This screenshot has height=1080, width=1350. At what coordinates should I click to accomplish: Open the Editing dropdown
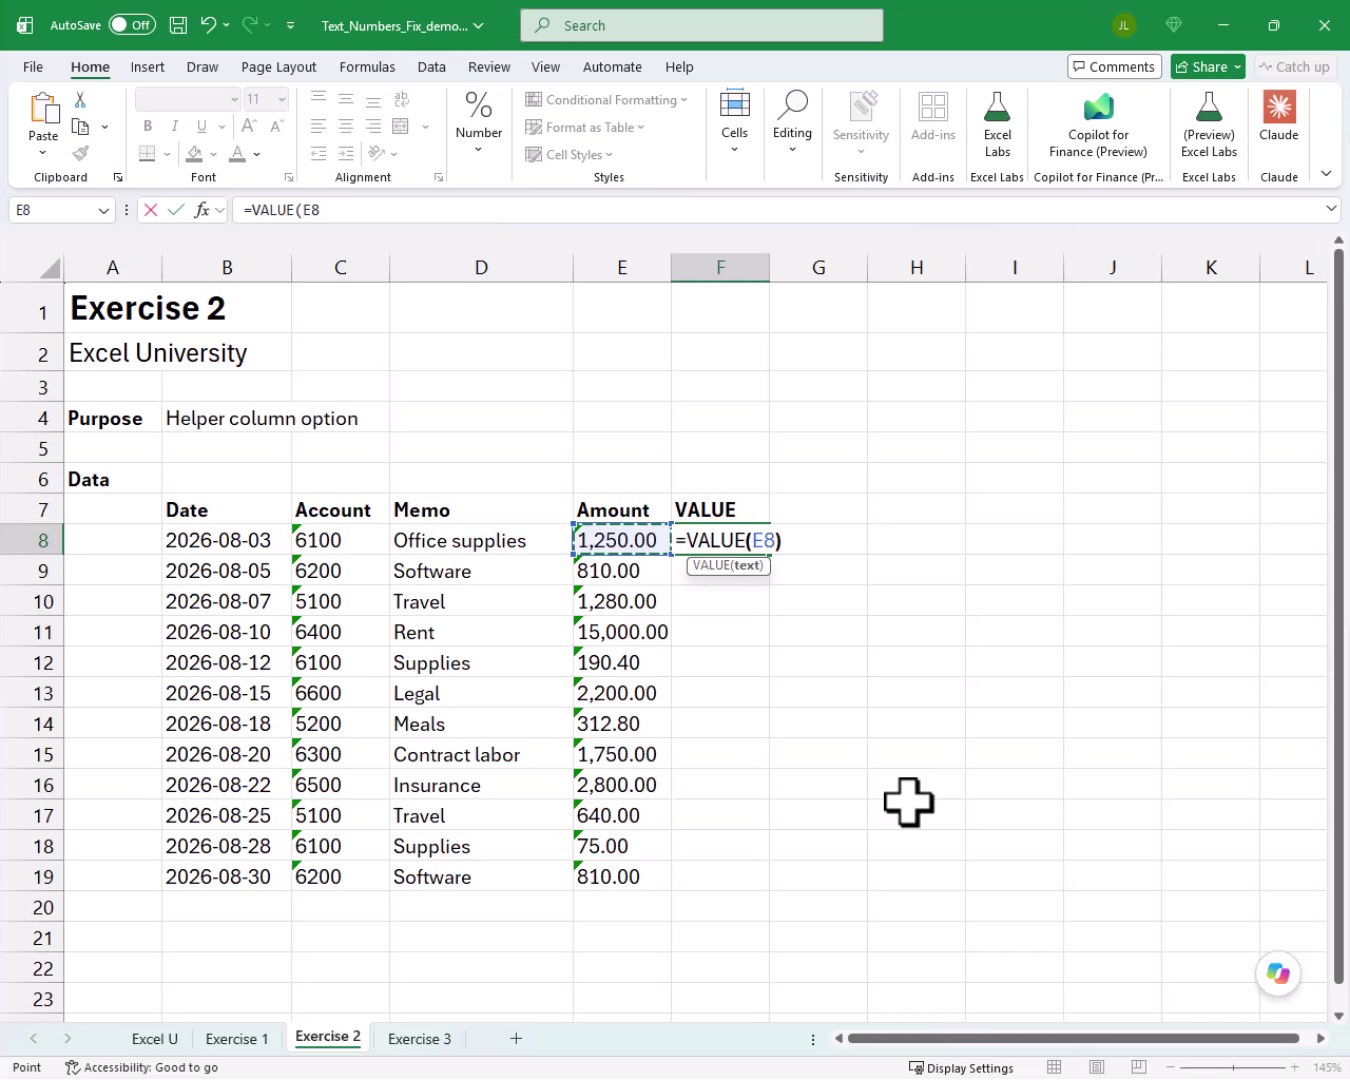[792, 122]
